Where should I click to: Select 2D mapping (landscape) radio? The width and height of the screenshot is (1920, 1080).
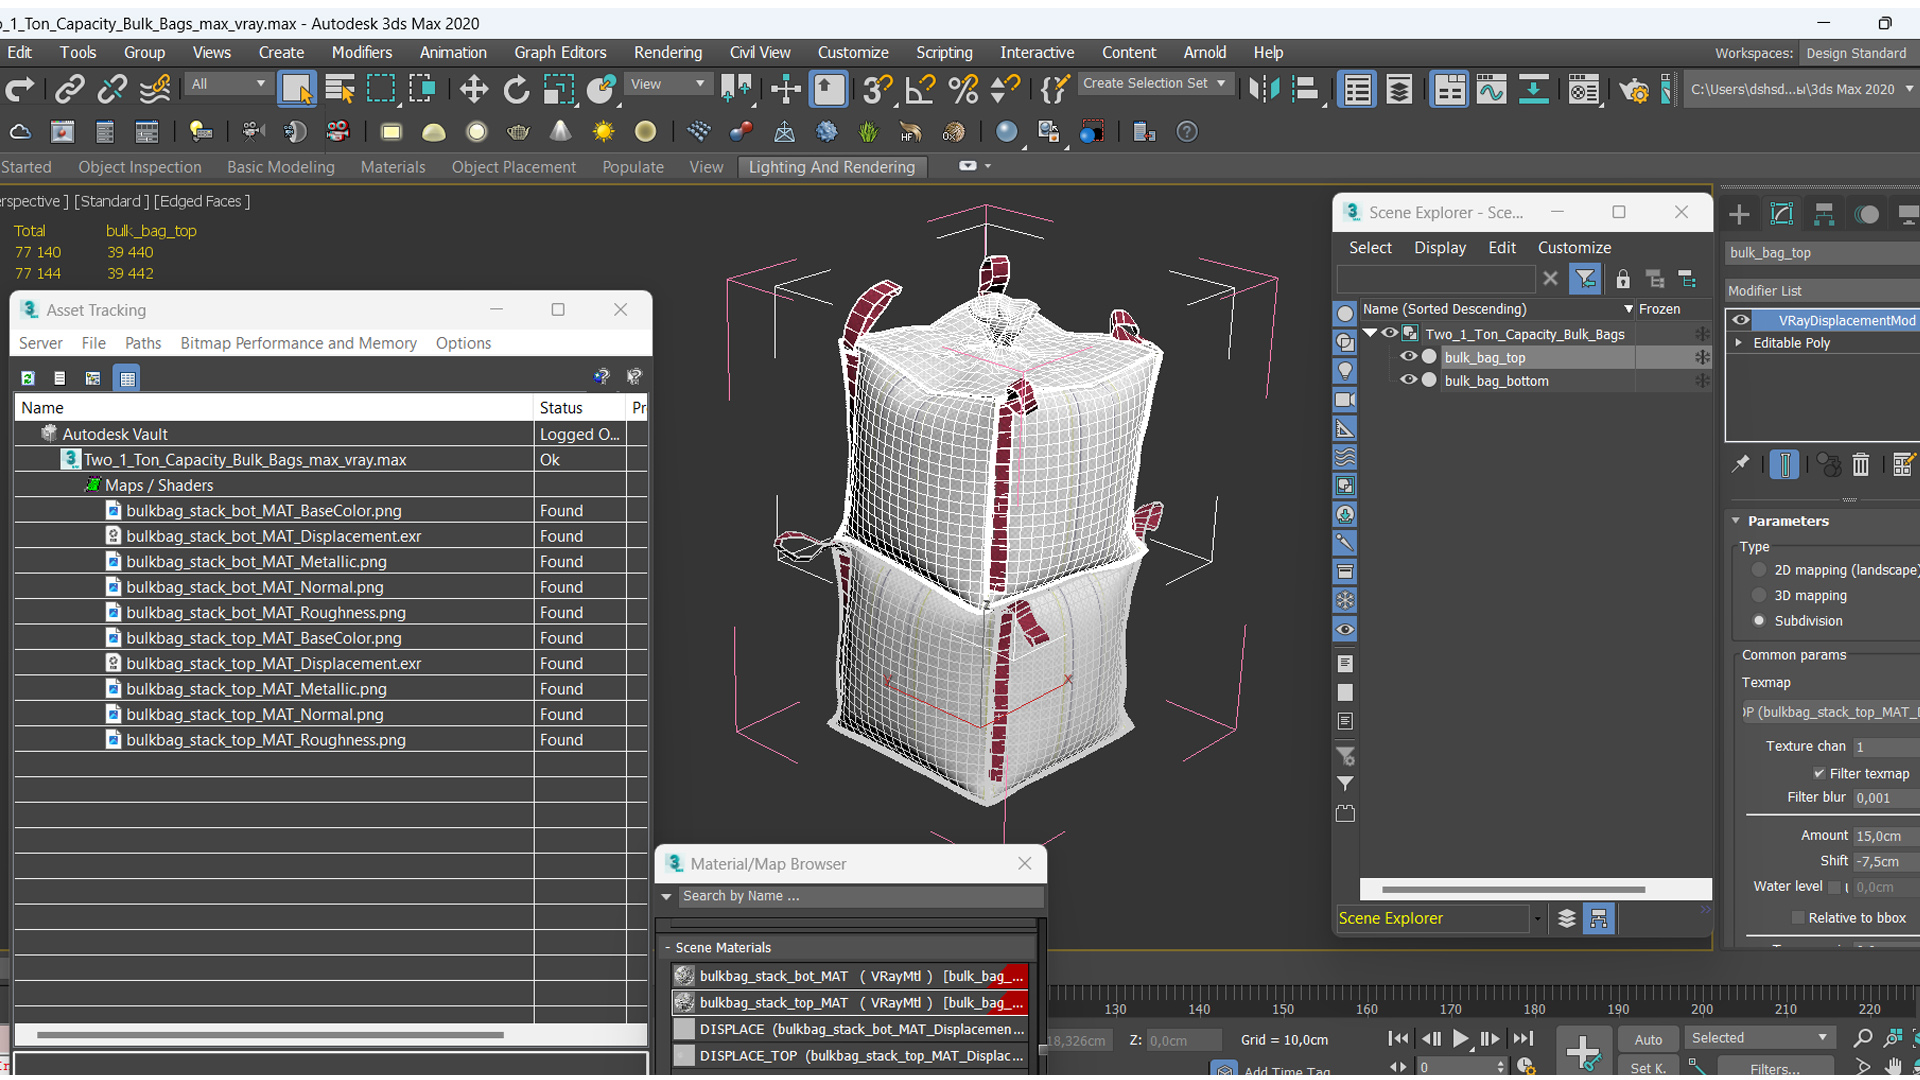(x=1759, y=570)
